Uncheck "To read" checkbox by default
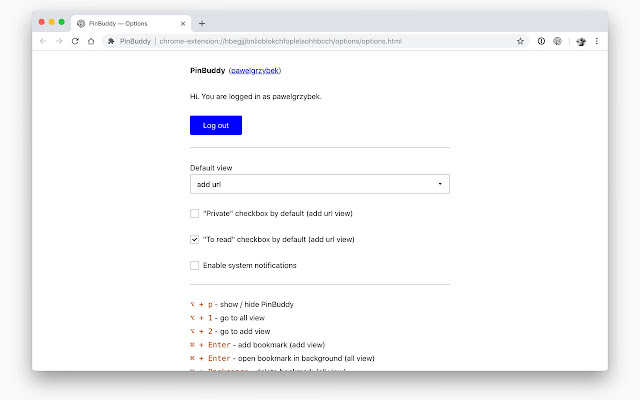The height and width of the screenshot is (400, 640). [x=195, y=239]
